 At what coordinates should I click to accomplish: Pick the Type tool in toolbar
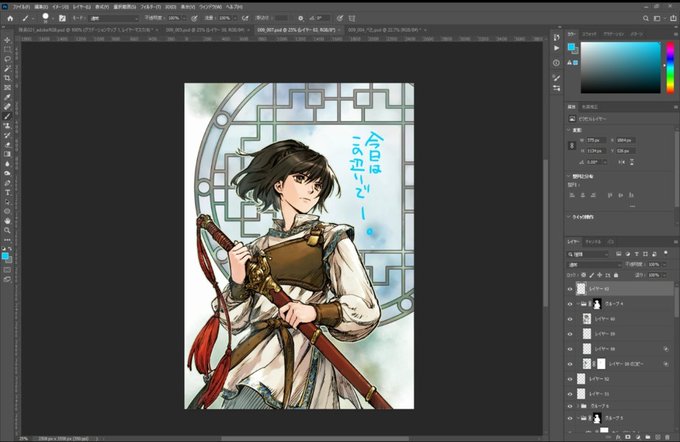(7, 192)
